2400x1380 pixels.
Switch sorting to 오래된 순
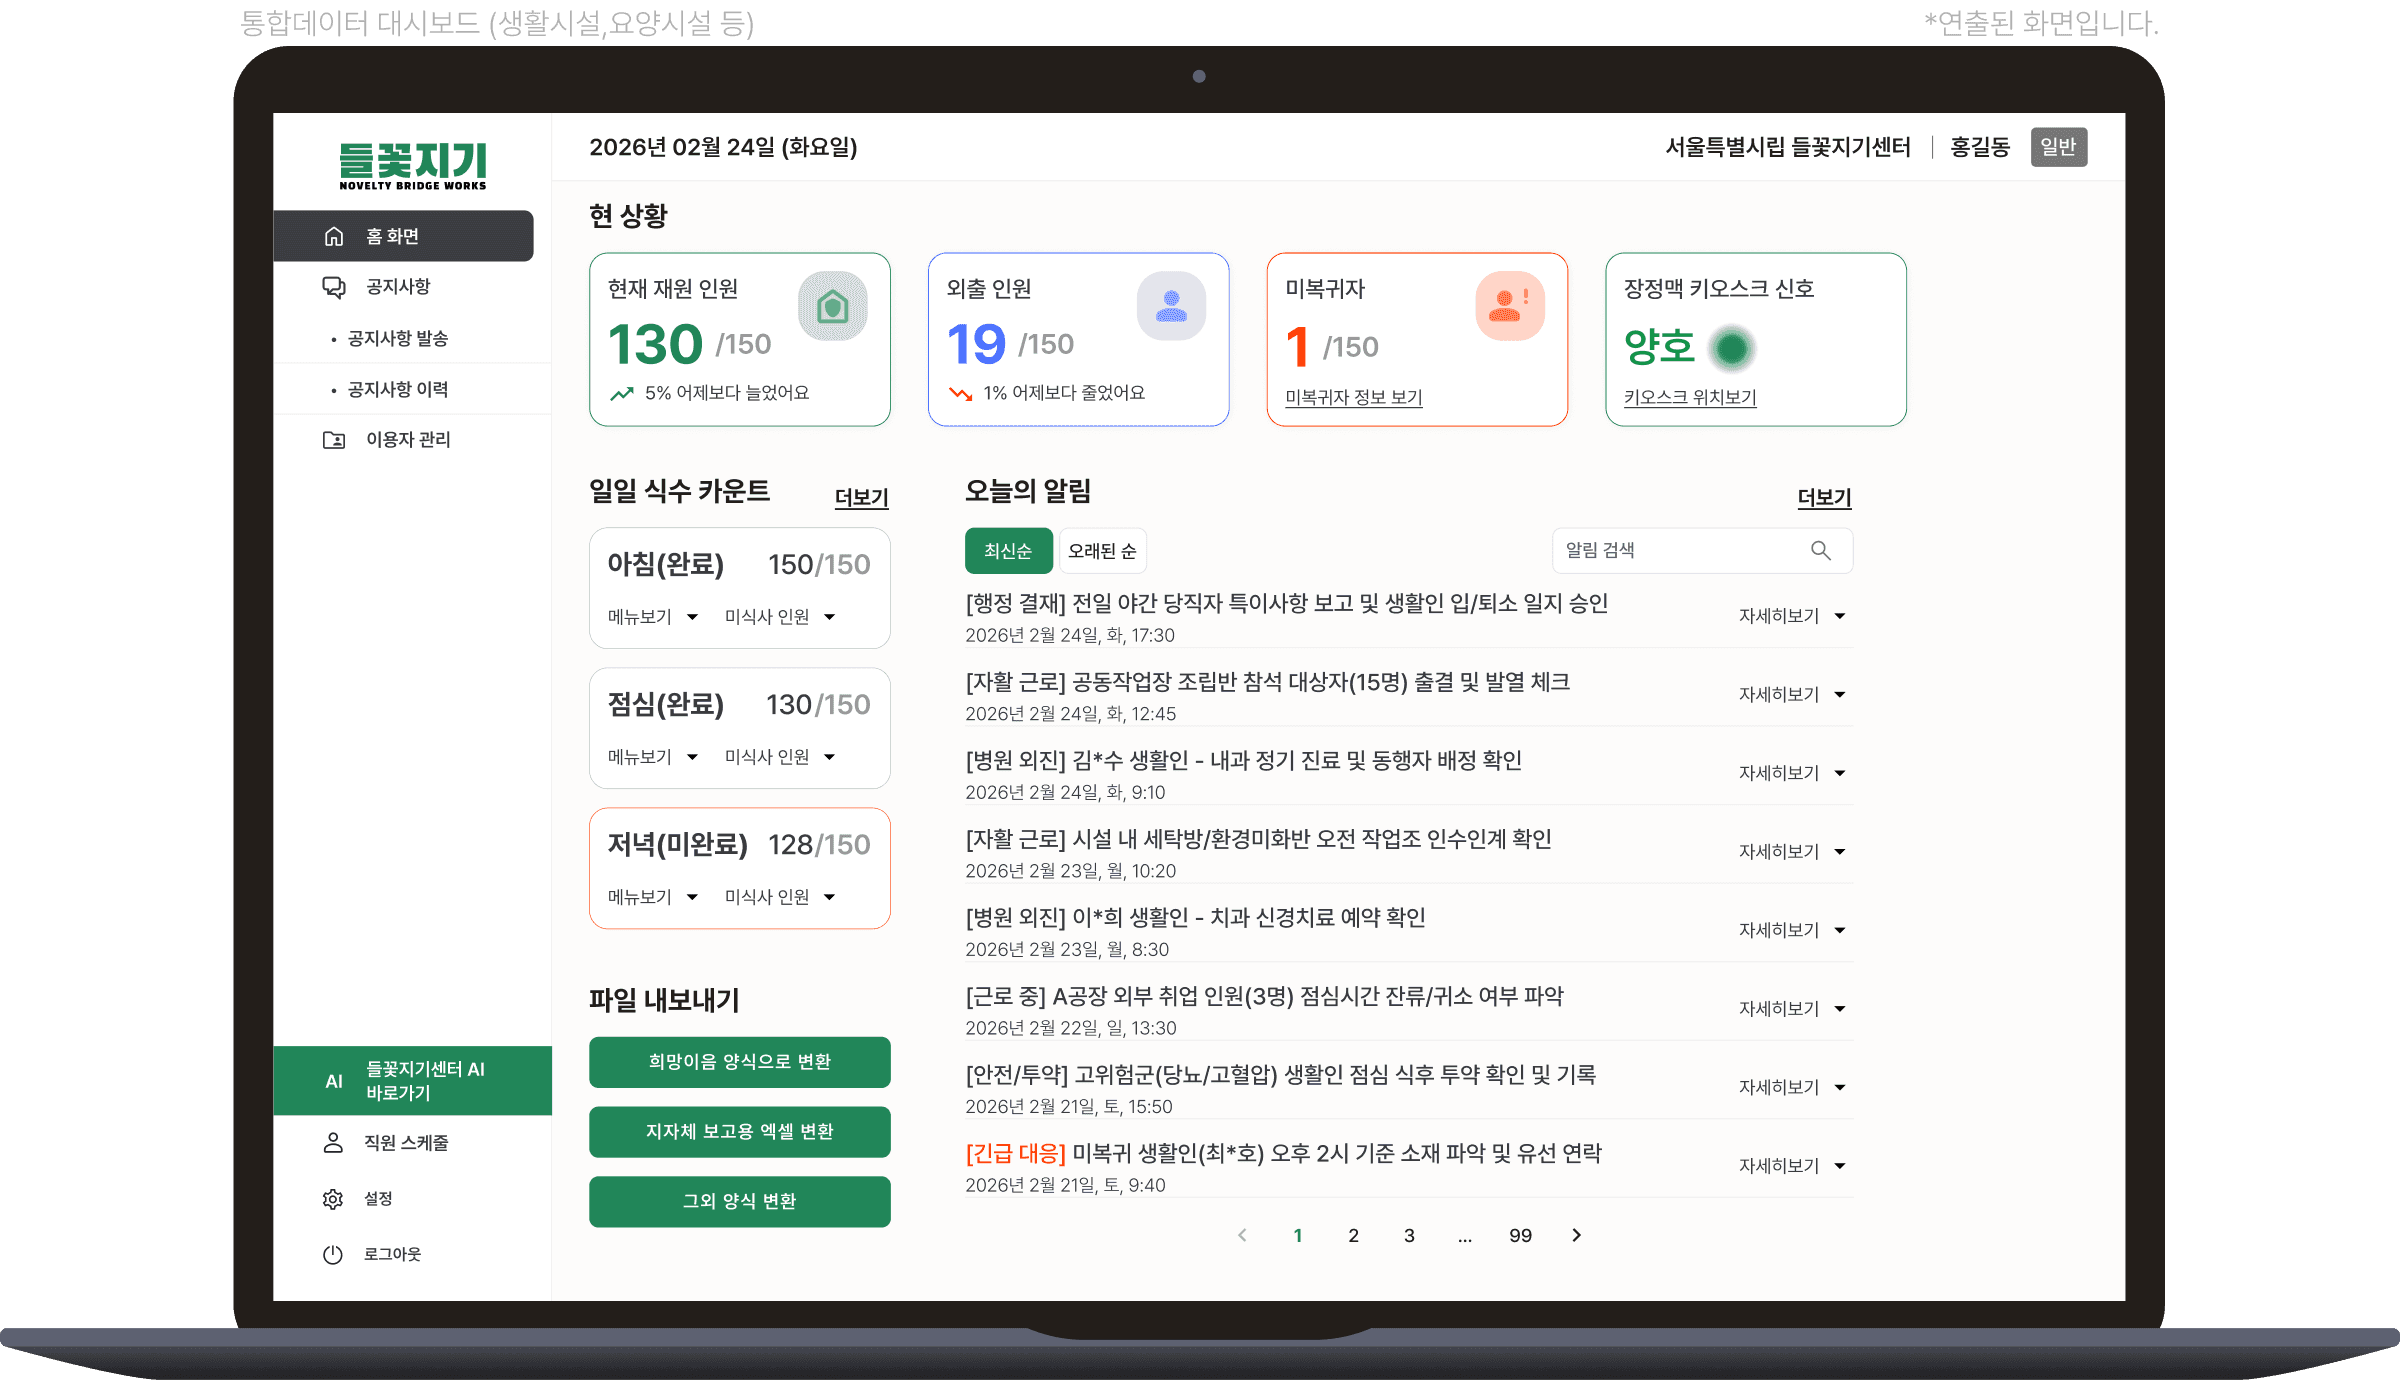point(1102,551)
